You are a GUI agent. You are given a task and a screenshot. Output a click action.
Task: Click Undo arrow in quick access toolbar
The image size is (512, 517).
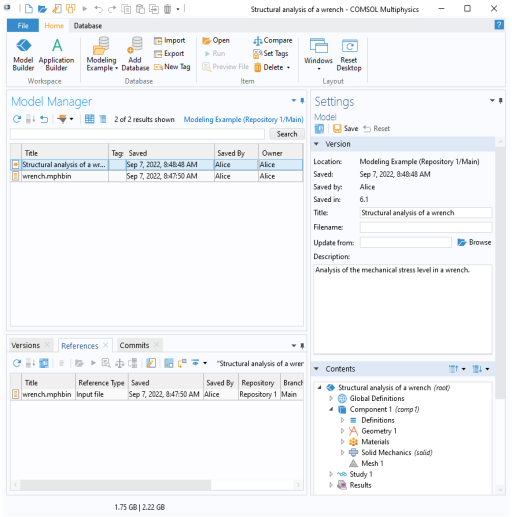point(98,9)
